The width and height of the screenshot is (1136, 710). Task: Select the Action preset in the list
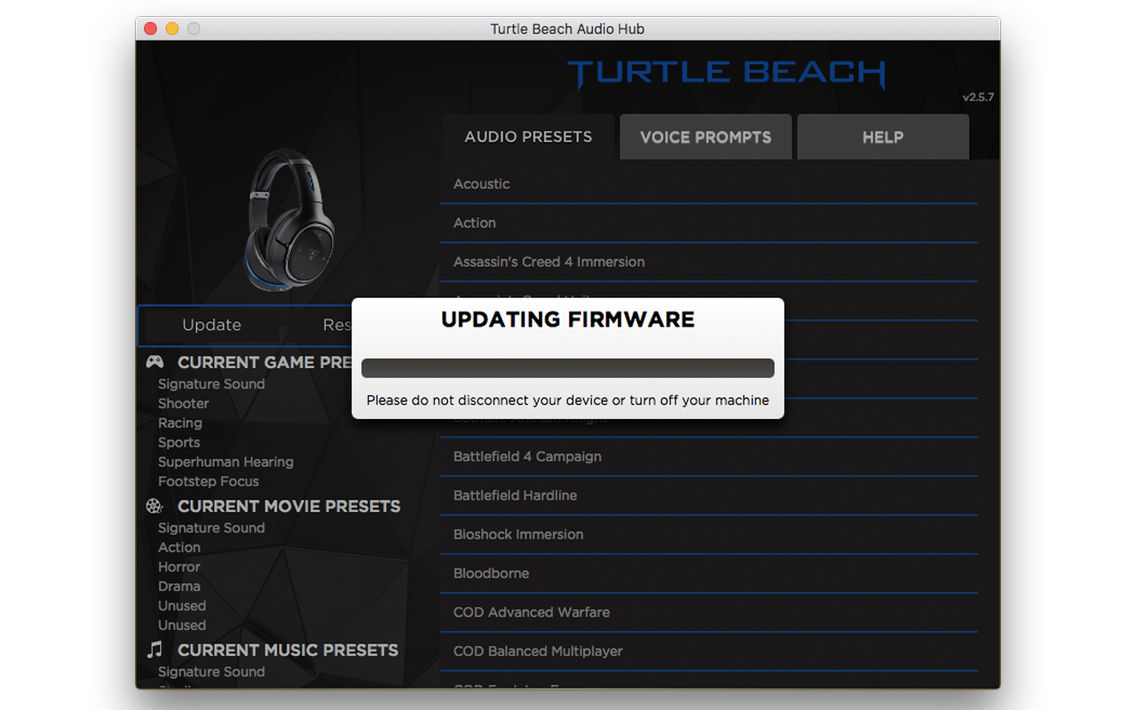[x=709, y=223]
